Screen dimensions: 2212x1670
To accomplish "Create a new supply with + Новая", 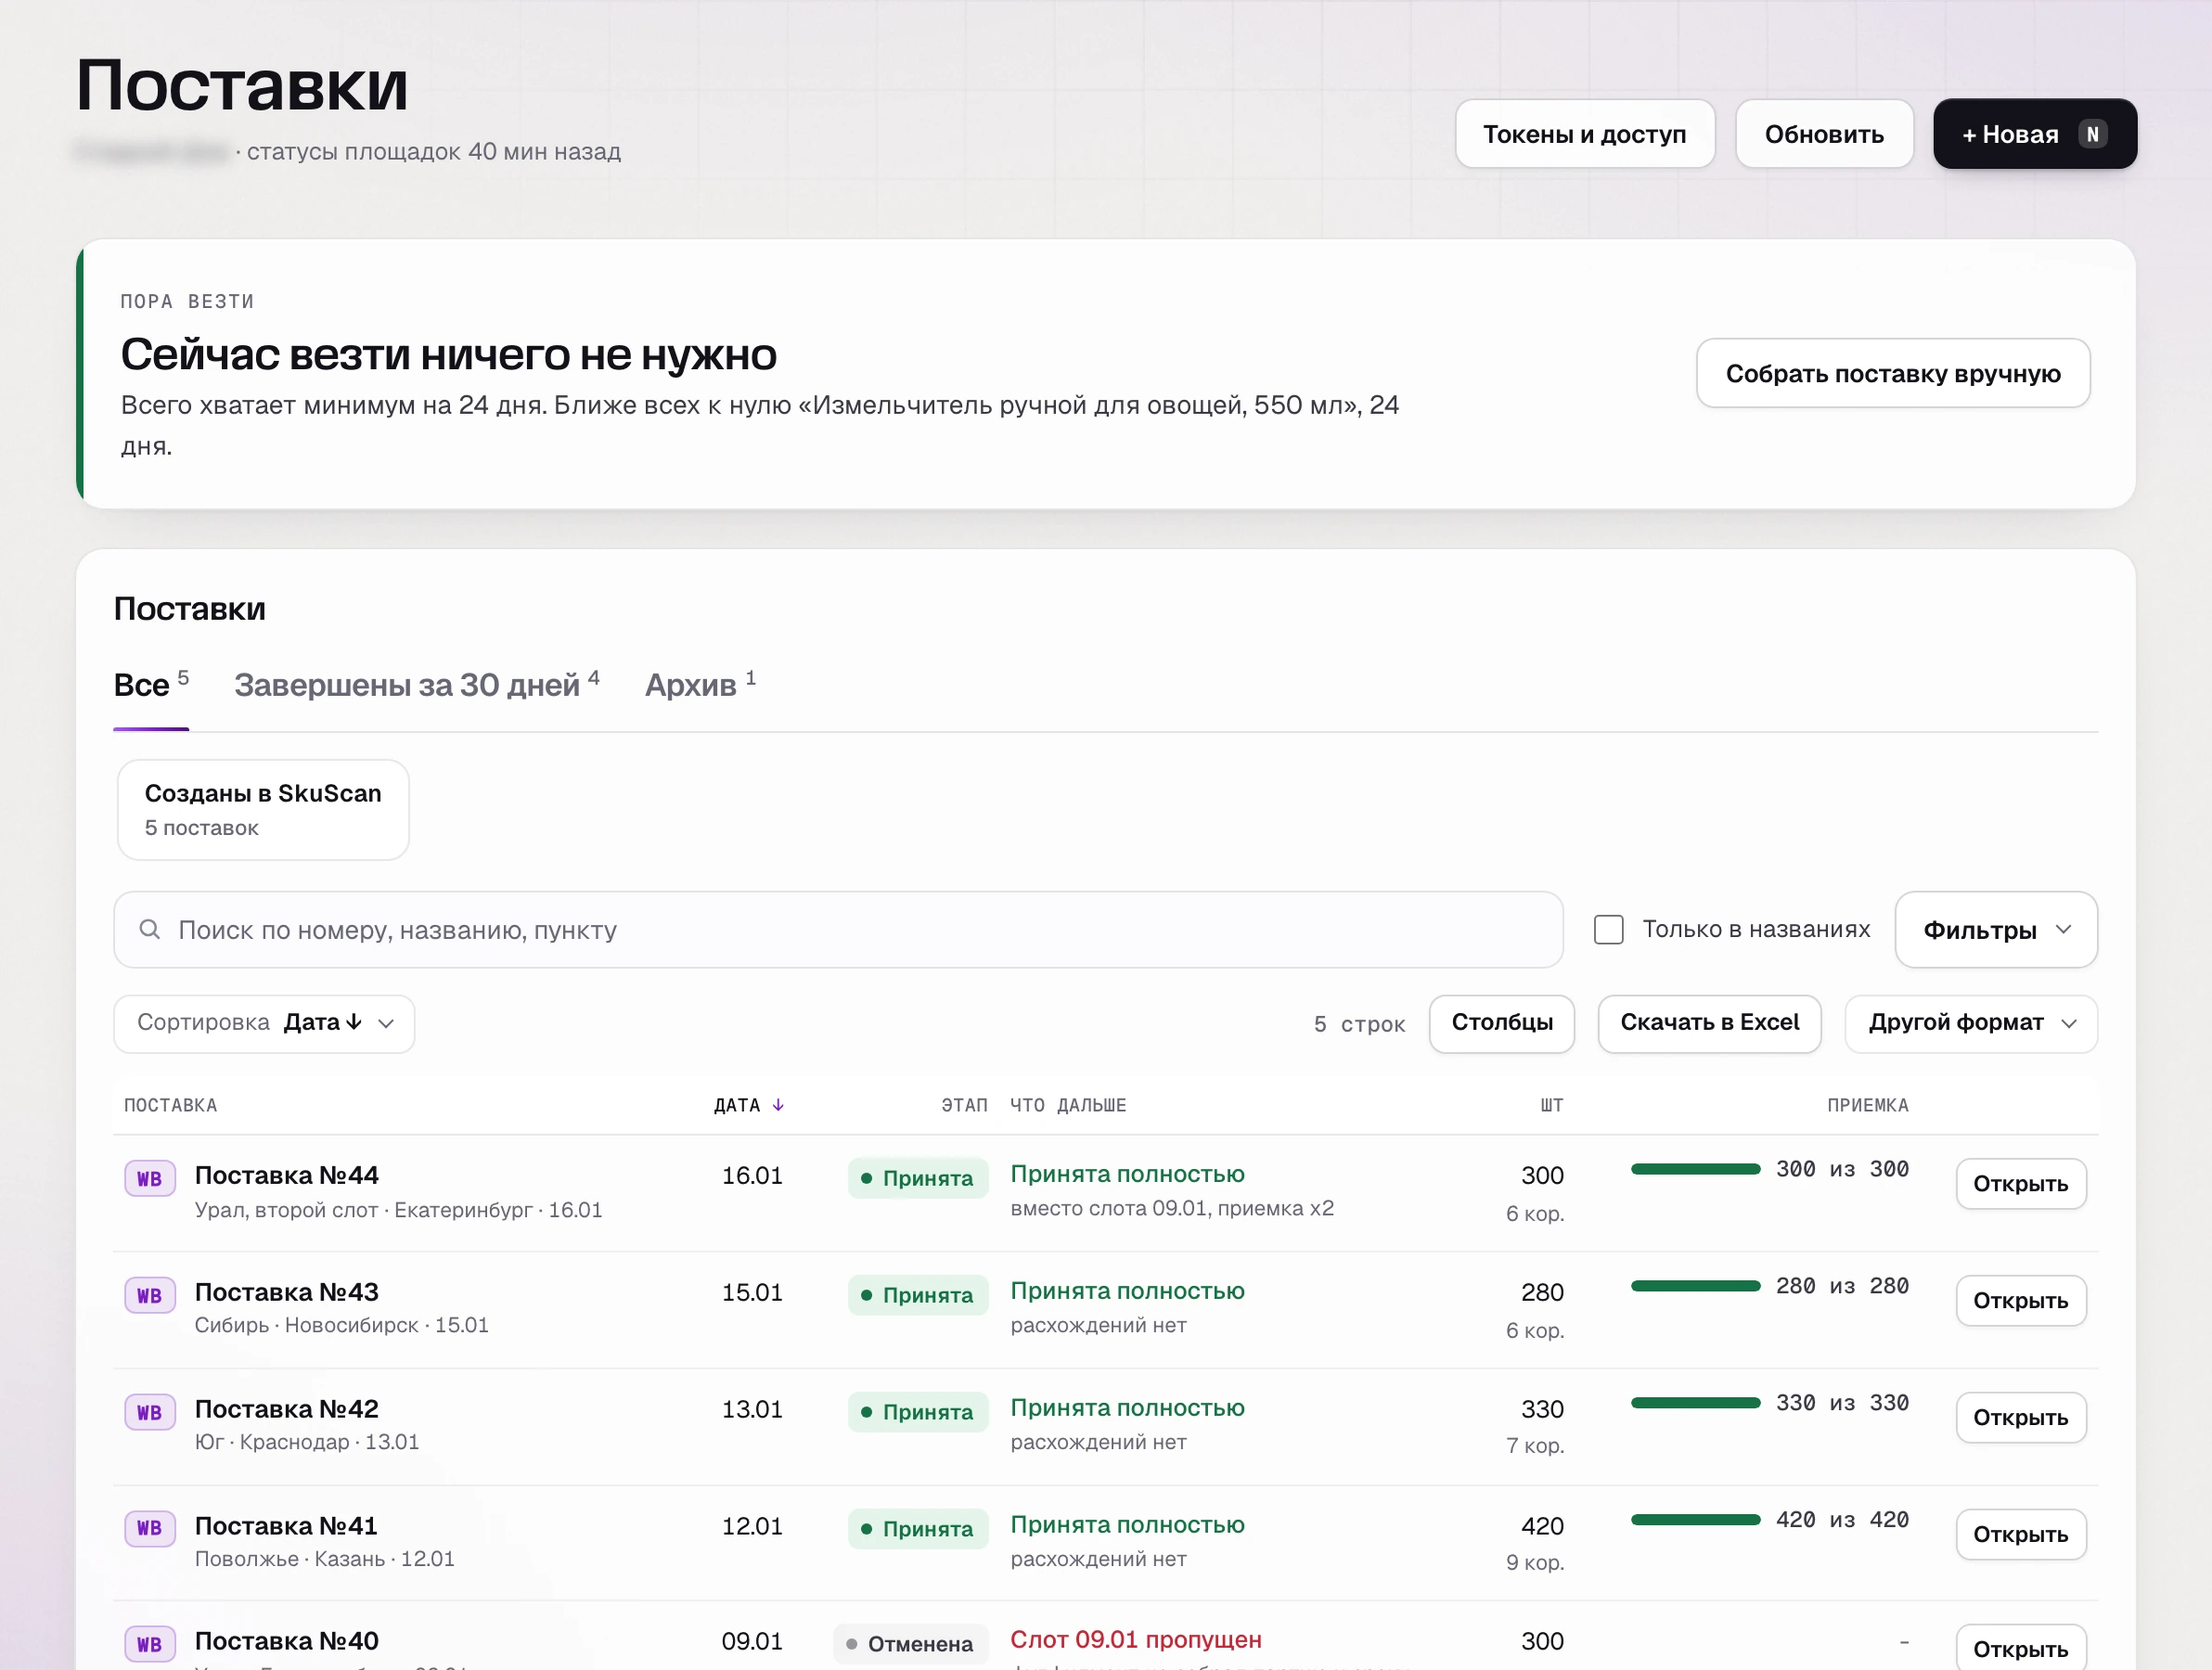I will [x=2034, y=134].
